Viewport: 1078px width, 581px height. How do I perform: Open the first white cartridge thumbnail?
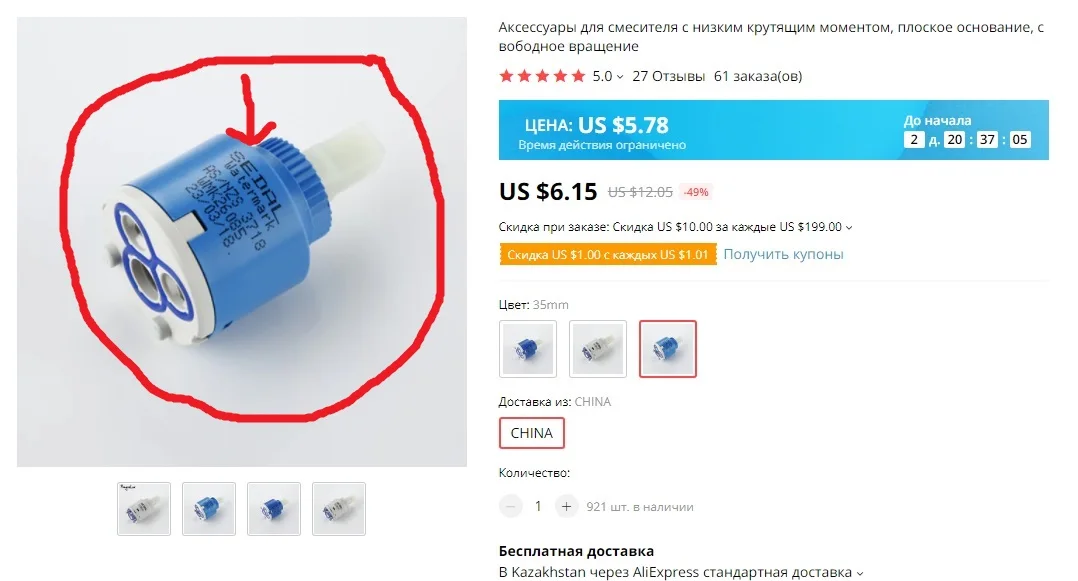tap(144, 509)
